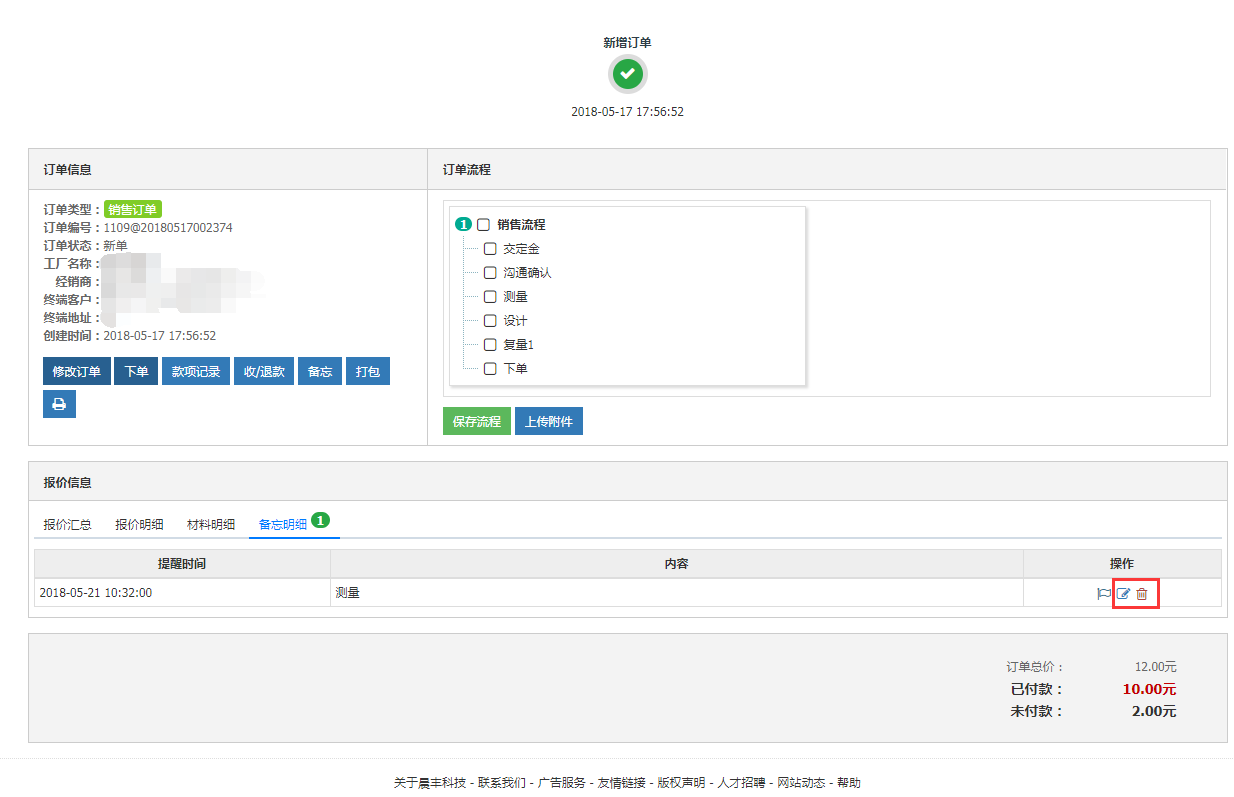The width and height of the screenshot is (1234, 797).
Task: Check the 销售流程 root checkbox
Action: (484, 225)
